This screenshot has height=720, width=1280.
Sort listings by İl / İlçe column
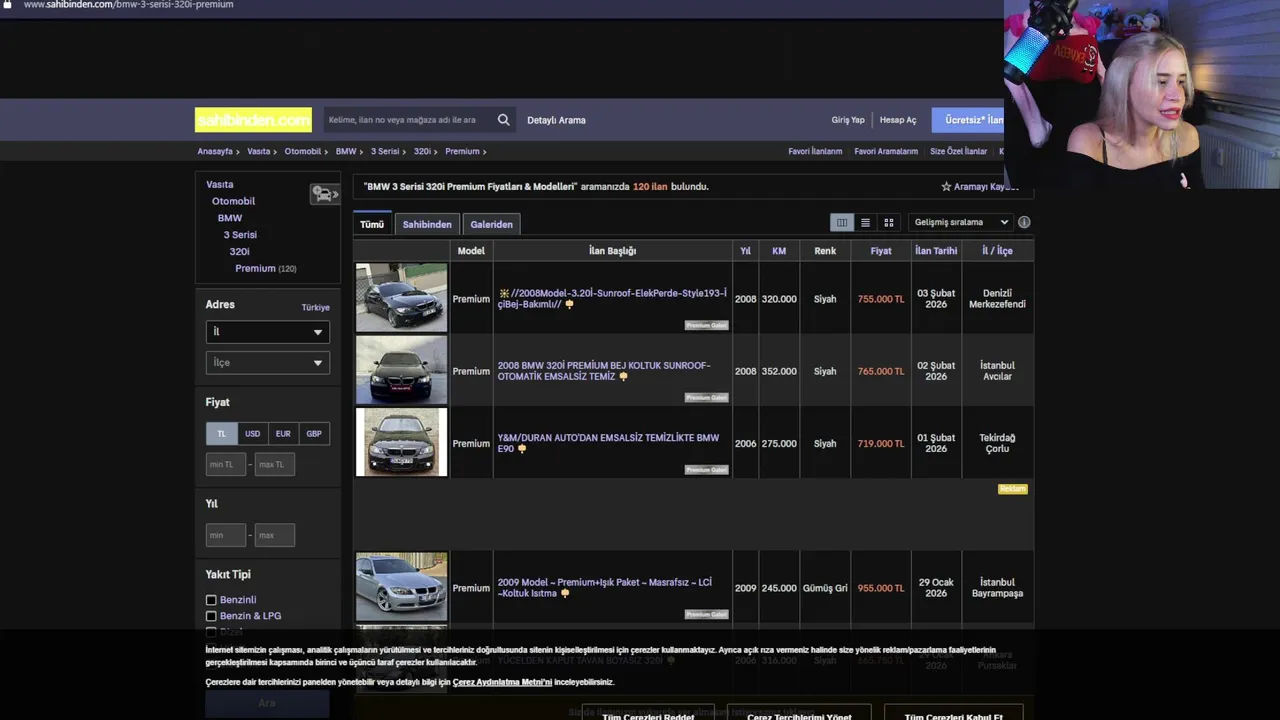(997, 251)
